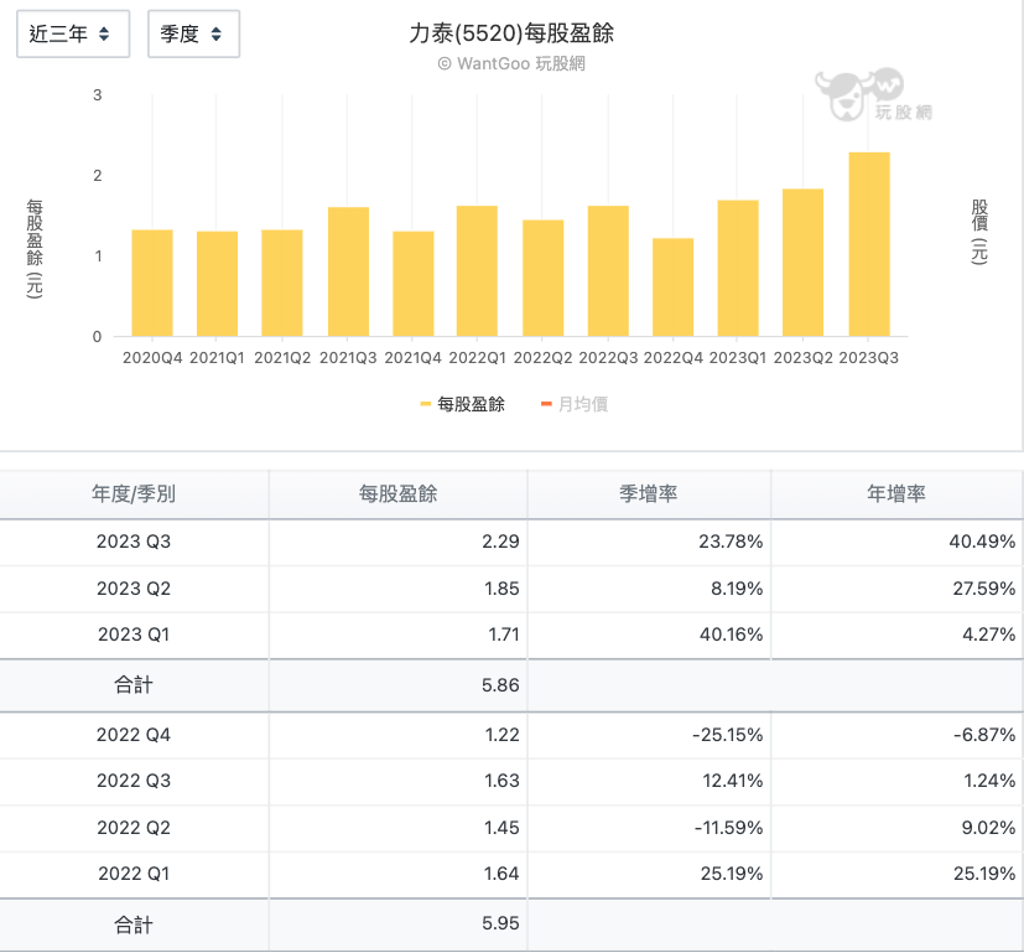Select the 2022 Q1 row label

(134, 873)
